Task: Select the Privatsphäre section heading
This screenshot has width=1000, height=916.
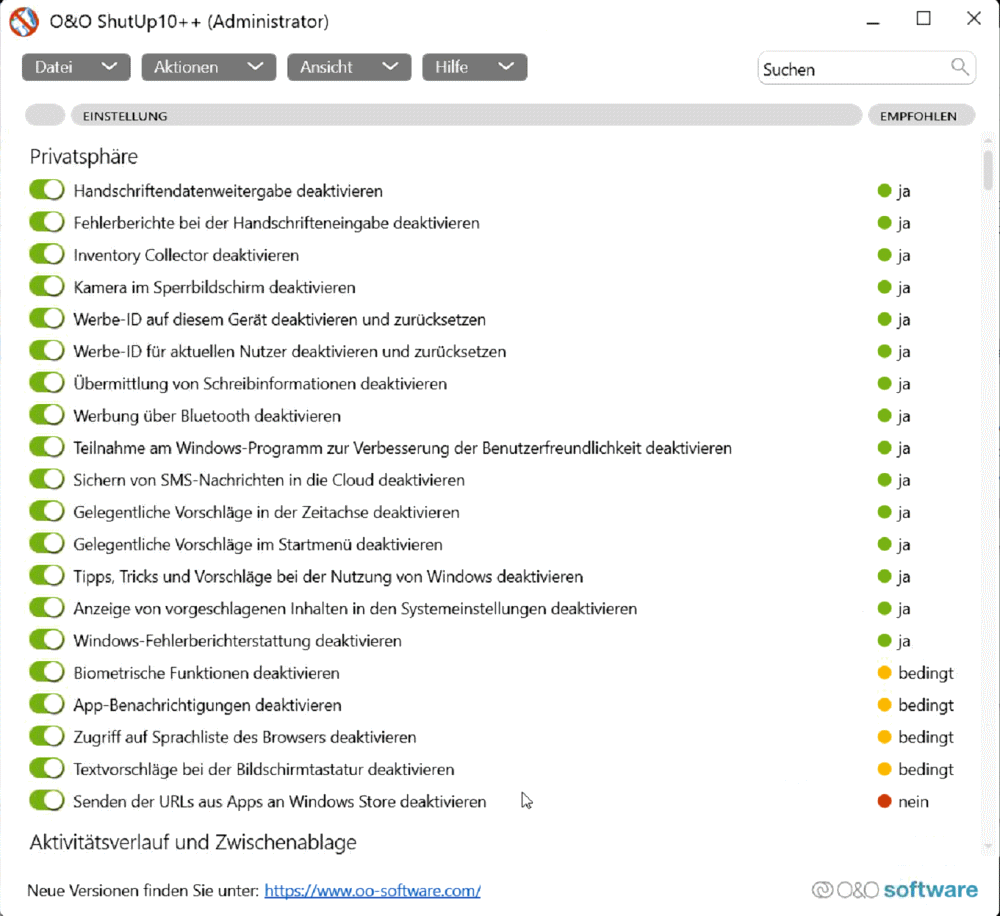Action: pyautogui.click(x=84, y=156)
